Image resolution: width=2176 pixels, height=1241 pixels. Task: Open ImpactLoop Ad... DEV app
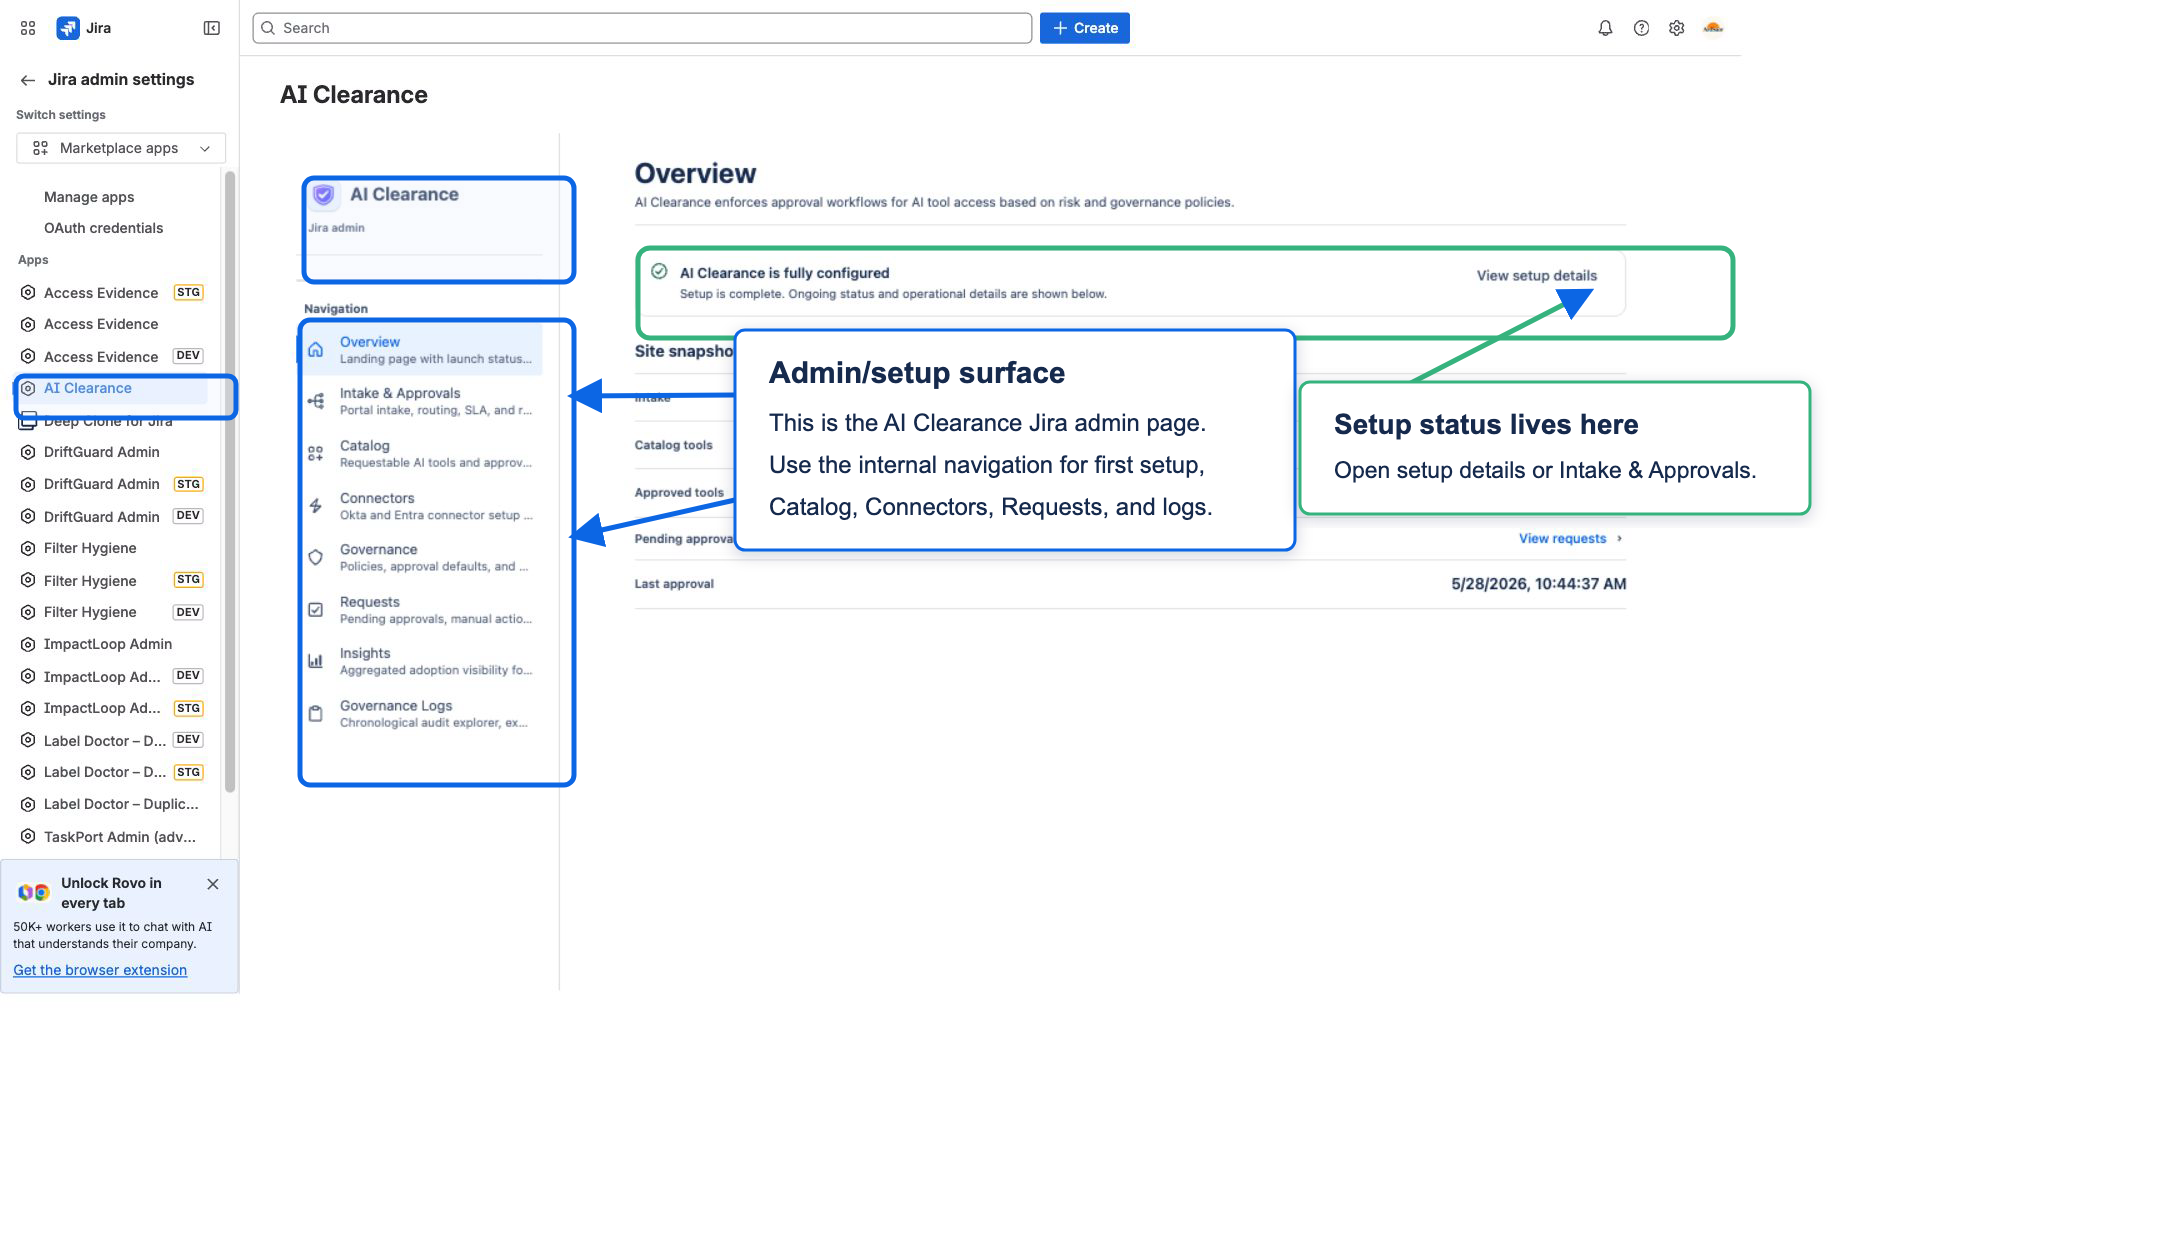(111, 676)
